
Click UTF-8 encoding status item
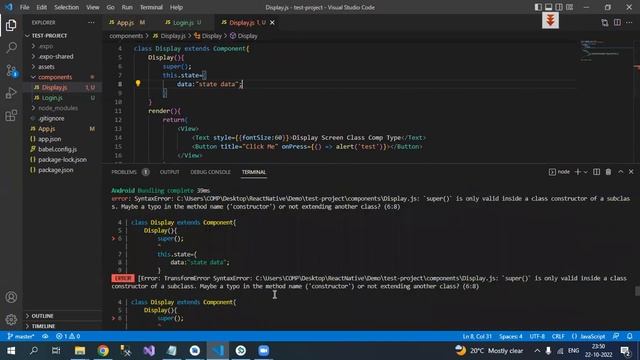point(537,336)
